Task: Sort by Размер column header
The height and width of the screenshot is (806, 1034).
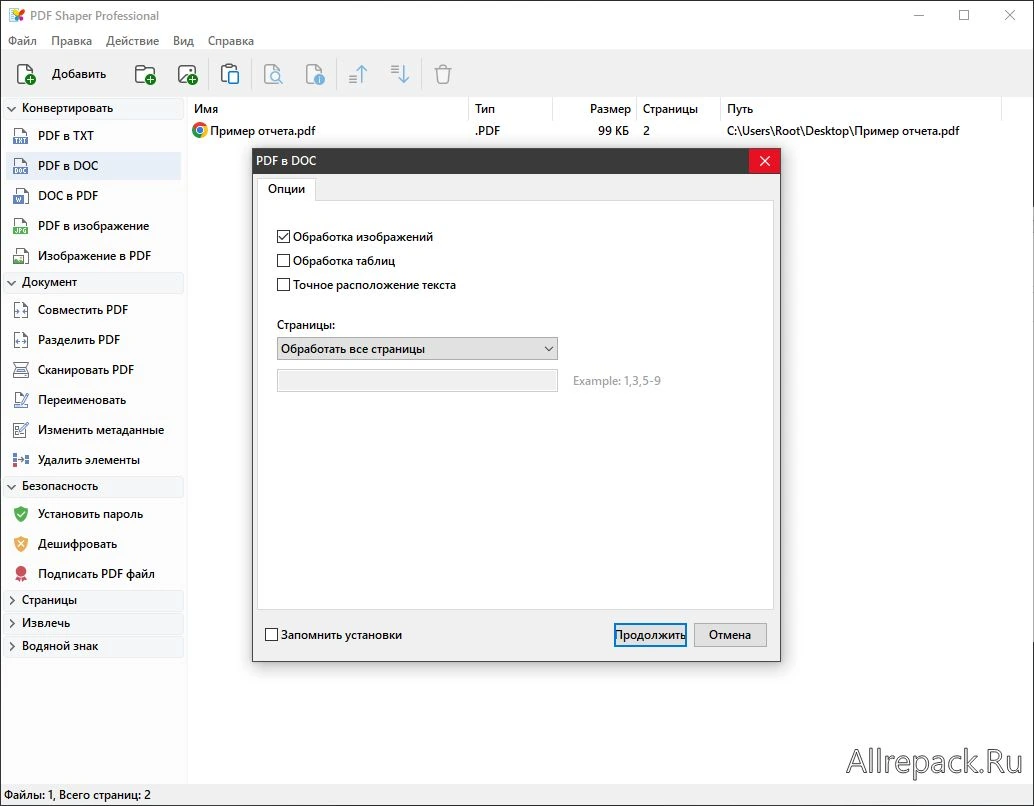Action: coord(594,109)
